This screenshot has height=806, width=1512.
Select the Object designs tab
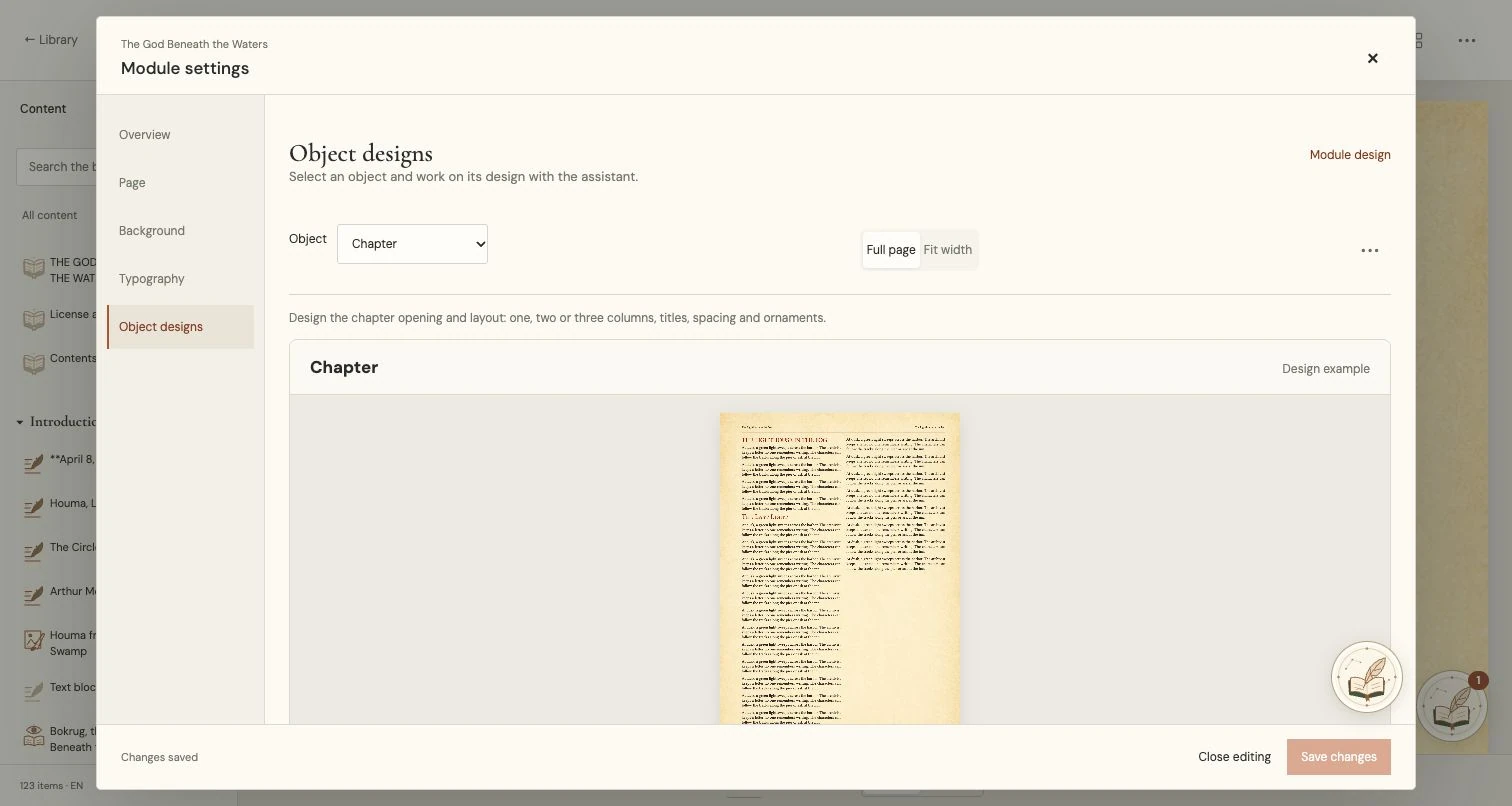pyautogui.click(x=180, y=327)
